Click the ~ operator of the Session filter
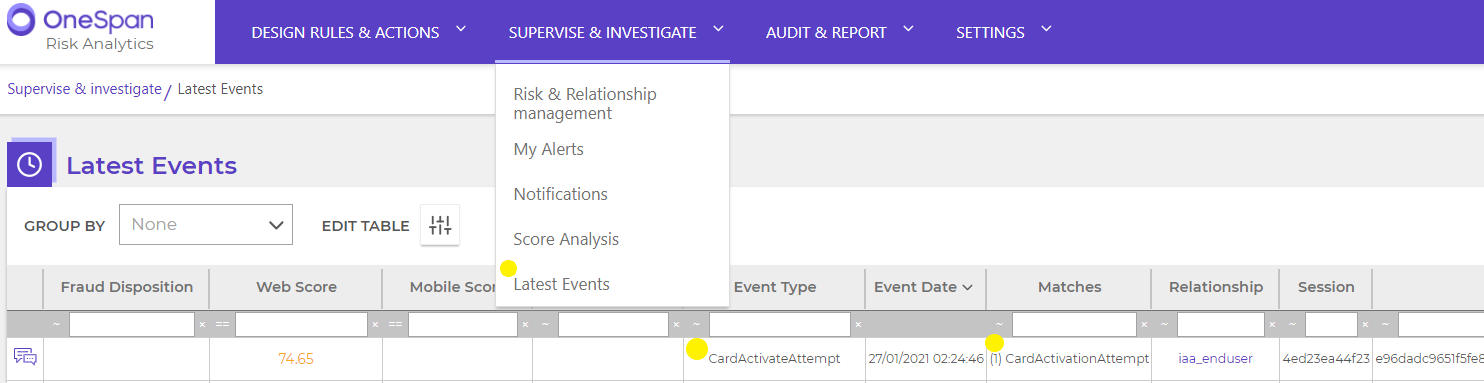The width and height of the screenshot is (1484, 383). pyautogui.click(x=1293, y=324)
